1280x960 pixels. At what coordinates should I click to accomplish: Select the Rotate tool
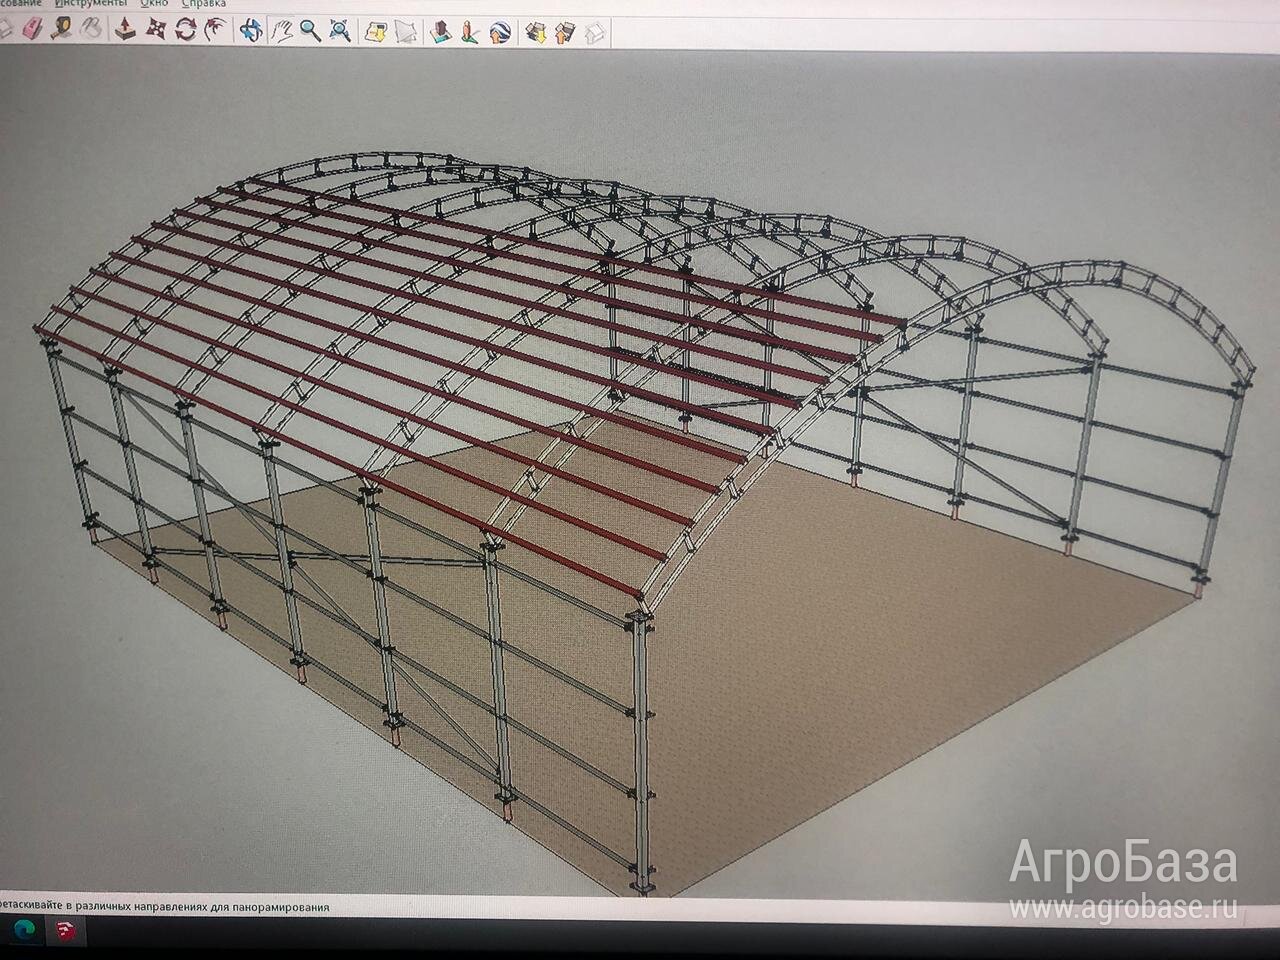tap(186, 29)
